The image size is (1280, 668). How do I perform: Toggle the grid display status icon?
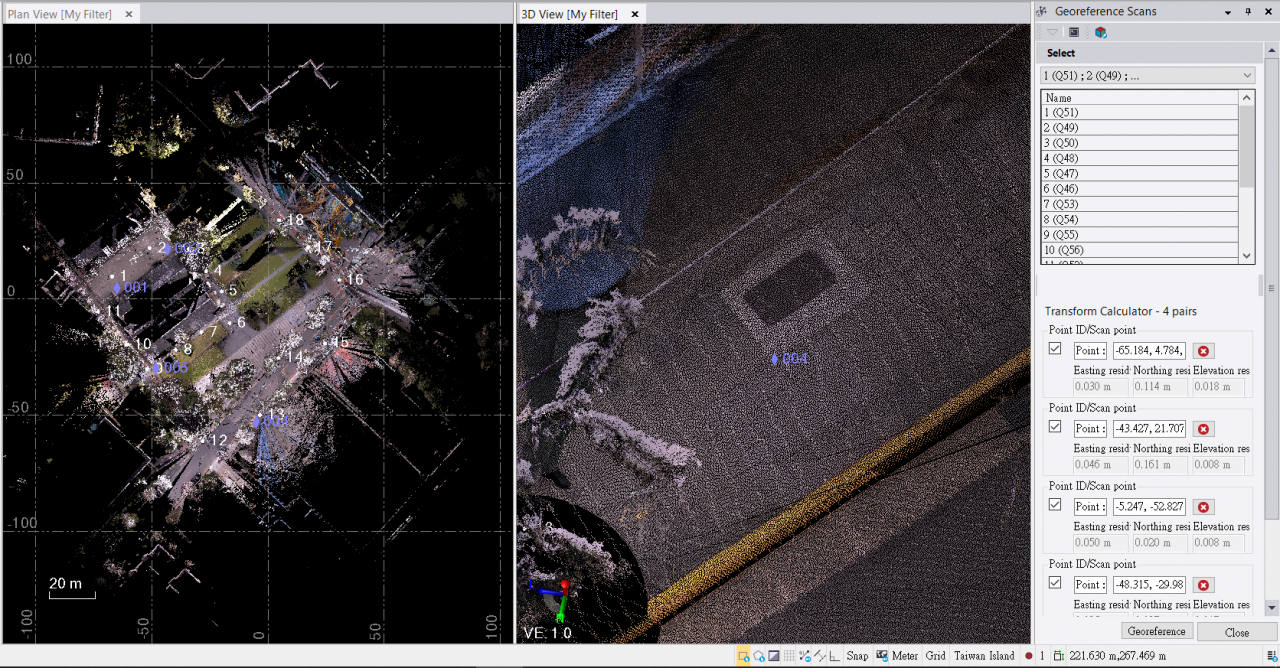coord(789,656)
